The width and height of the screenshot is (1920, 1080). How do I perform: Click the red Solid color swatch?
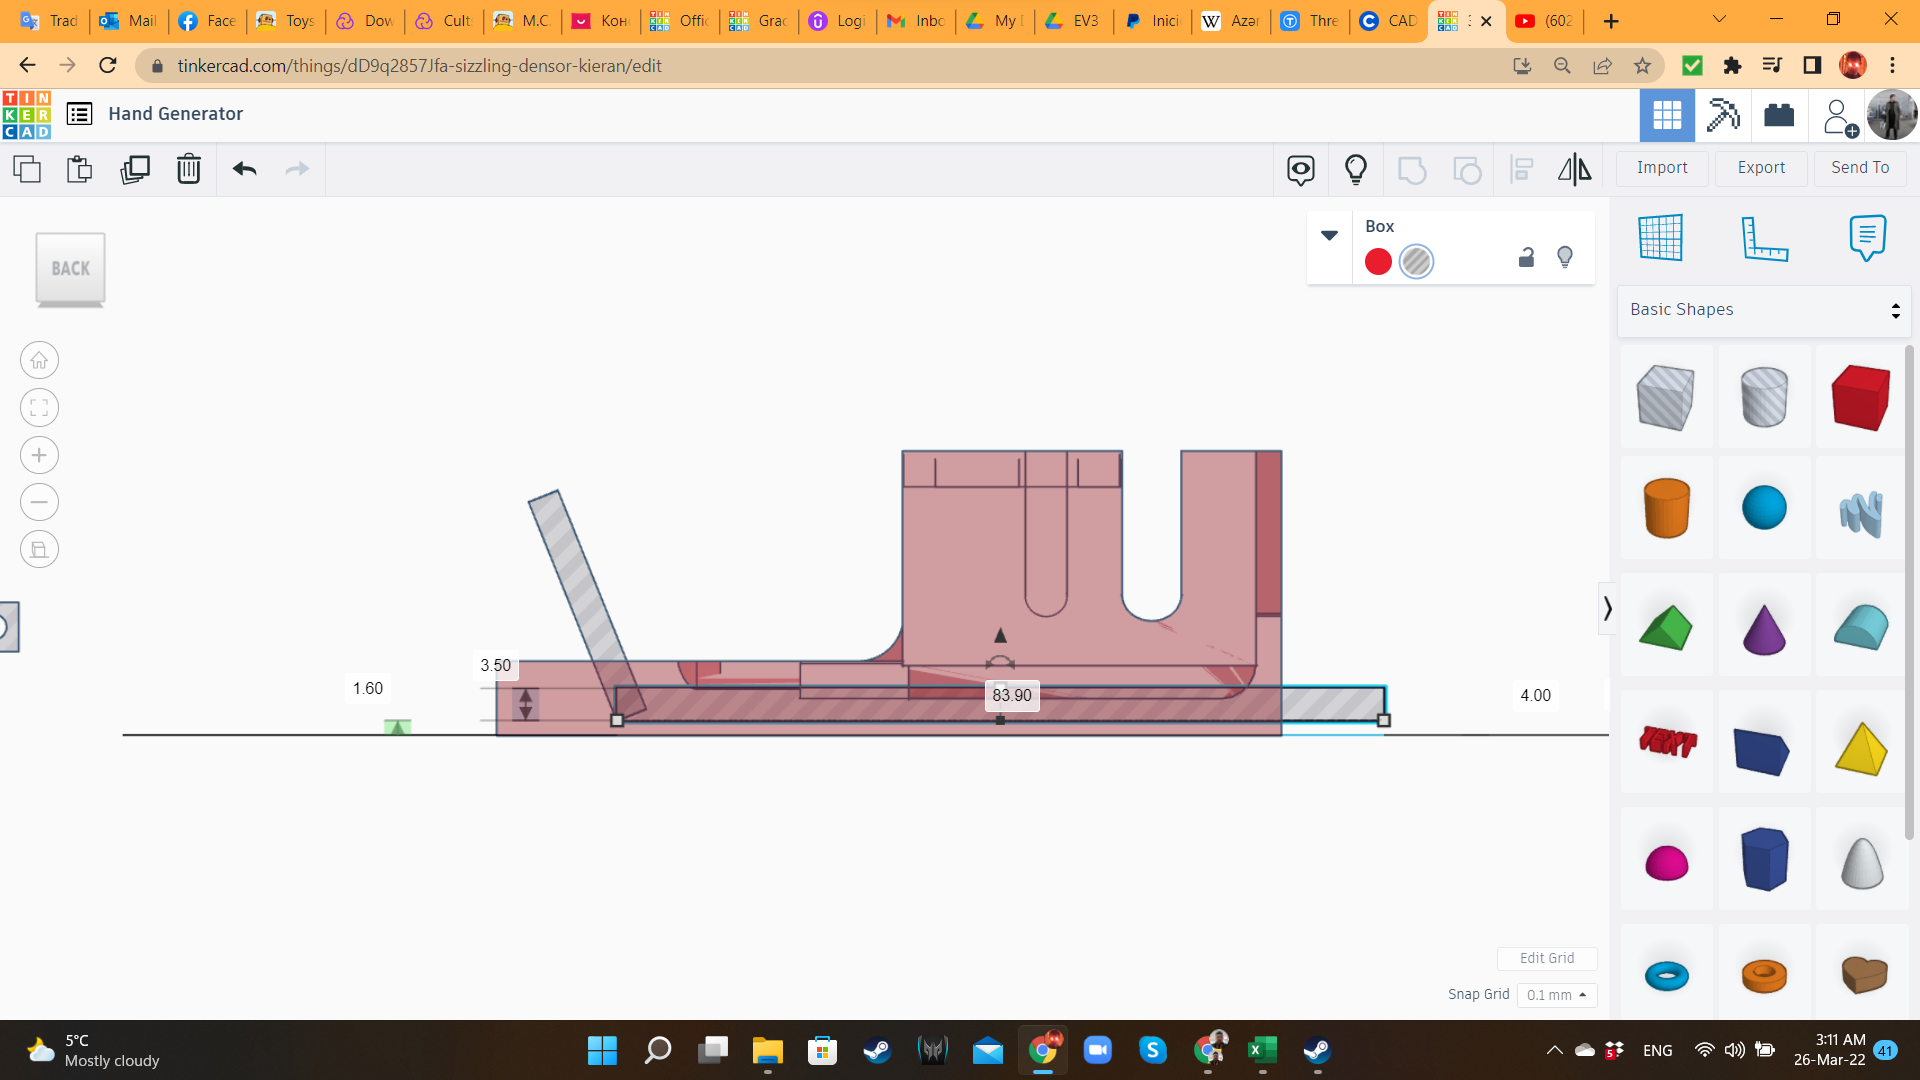click(1378, 262)
